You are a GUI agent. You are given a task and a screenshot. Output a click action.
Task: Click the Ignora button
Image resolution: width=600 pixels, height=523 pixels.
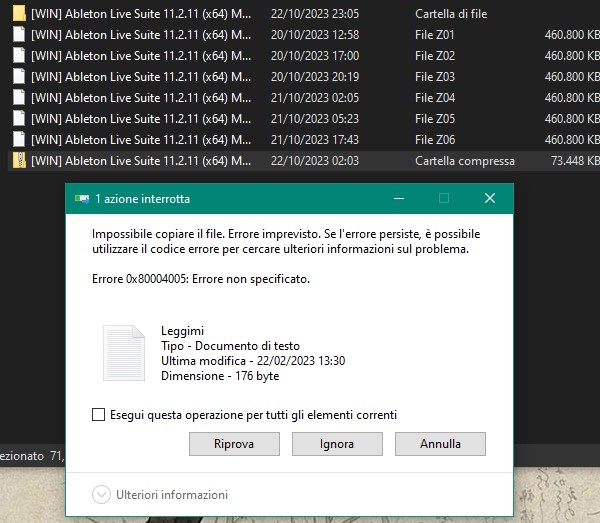[x=337, y=444]
